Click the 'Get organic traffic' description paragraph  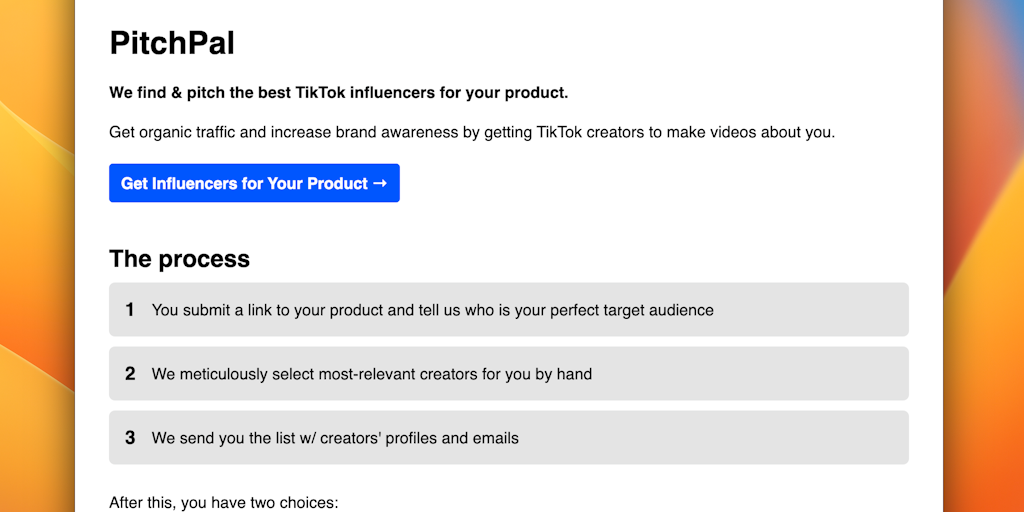coord(471,132)
